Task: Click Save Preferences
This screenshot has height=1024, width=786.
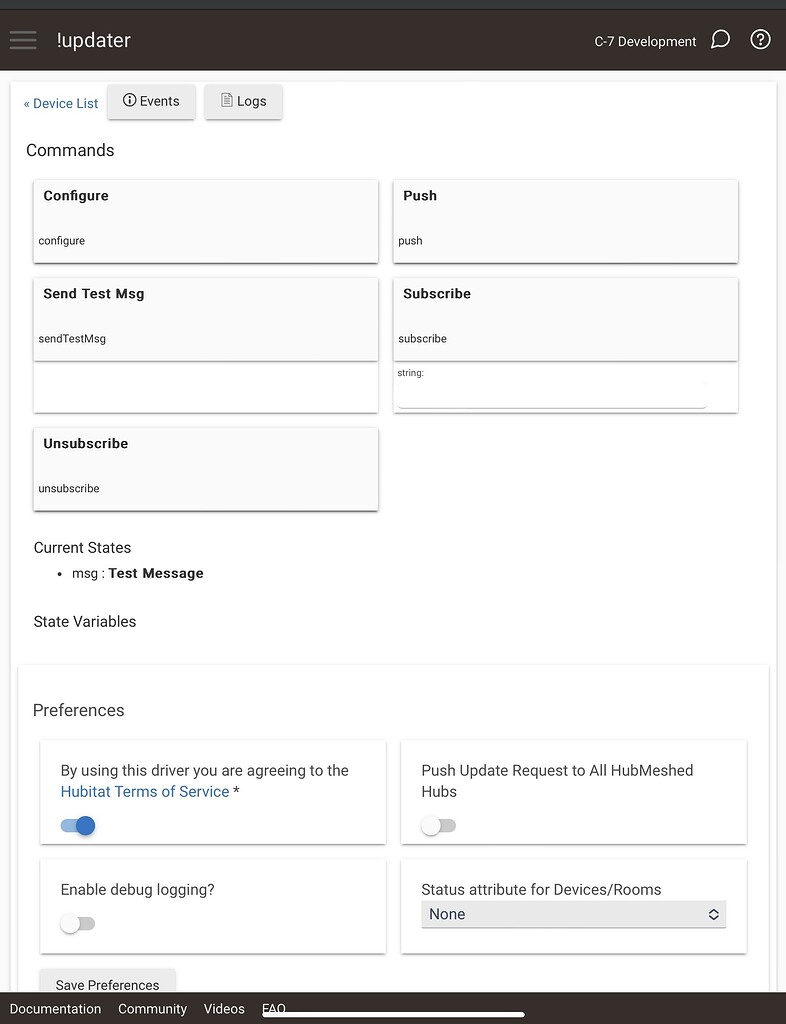Action: click(107, 985)
